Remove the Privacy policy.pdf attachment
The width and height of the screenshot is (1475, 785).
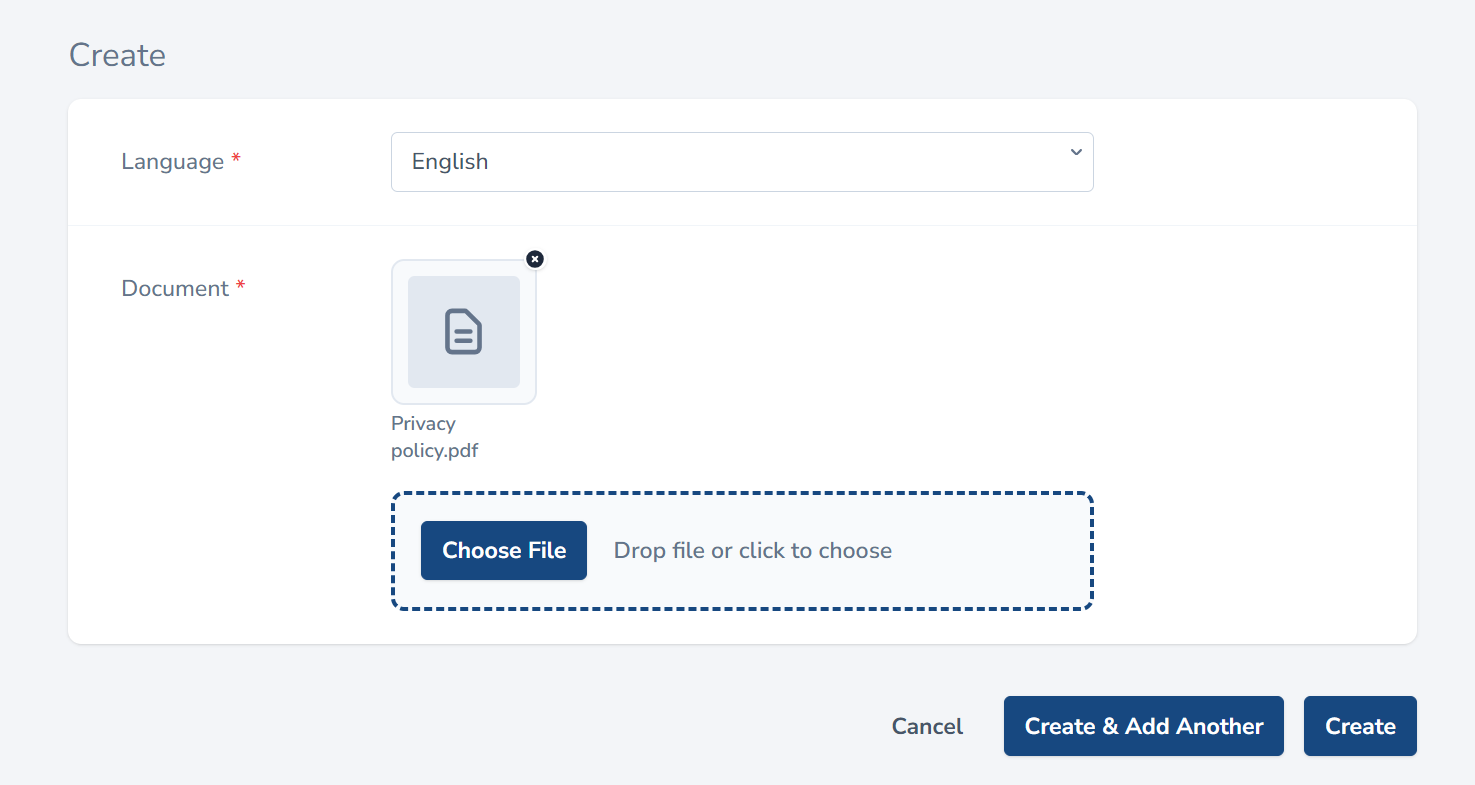point(535,259)
